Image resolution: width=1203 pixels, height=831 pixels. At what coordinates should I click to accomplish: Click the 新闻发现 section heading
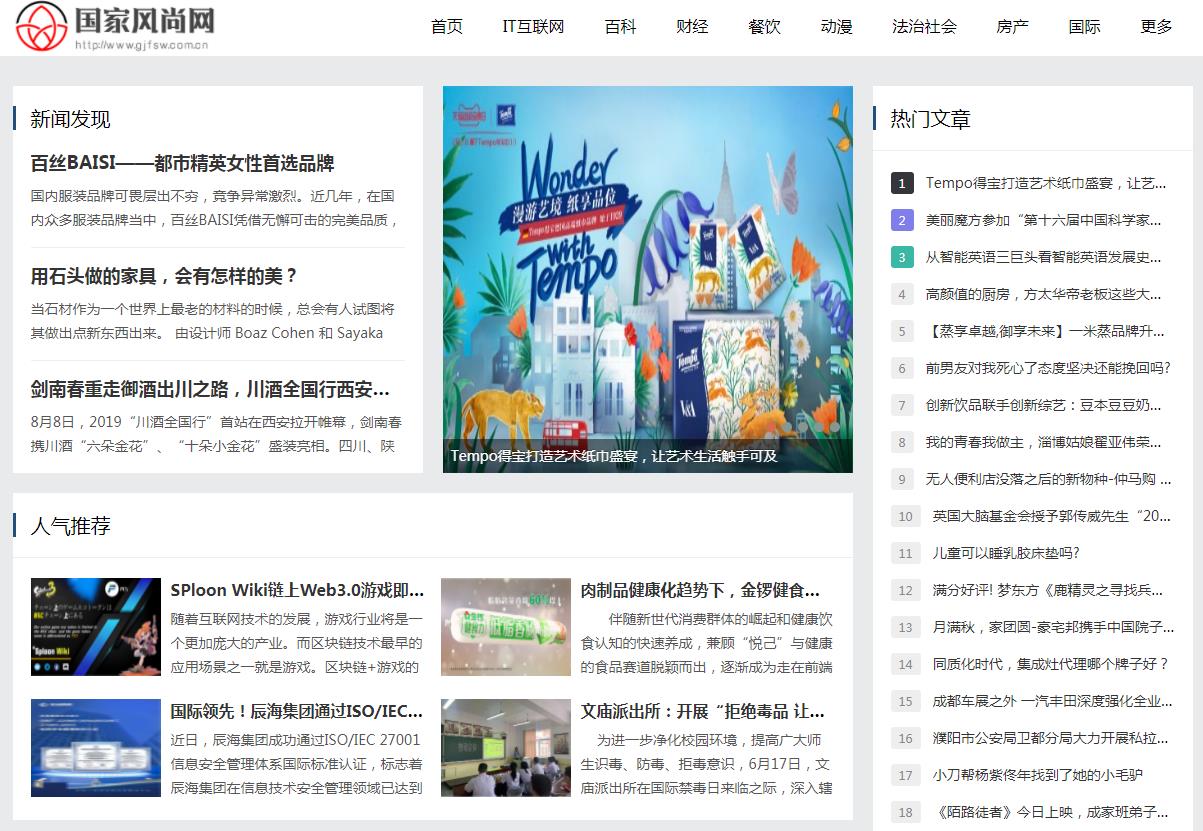(x=70, y=119)
